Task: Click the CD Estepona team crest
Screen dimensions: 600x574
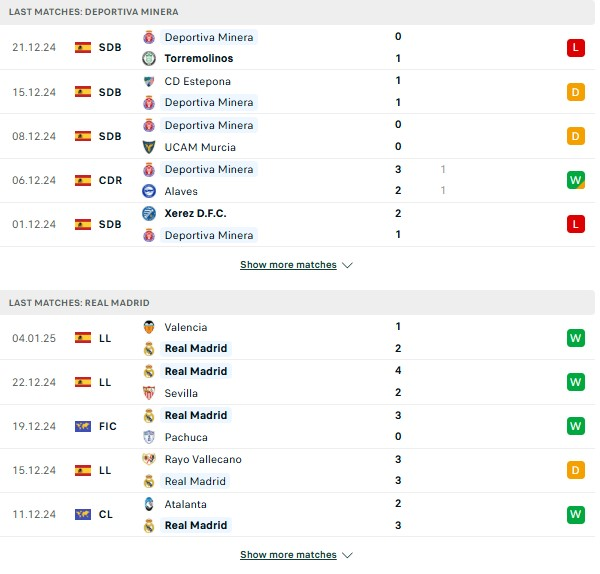Action: (149, 81)
